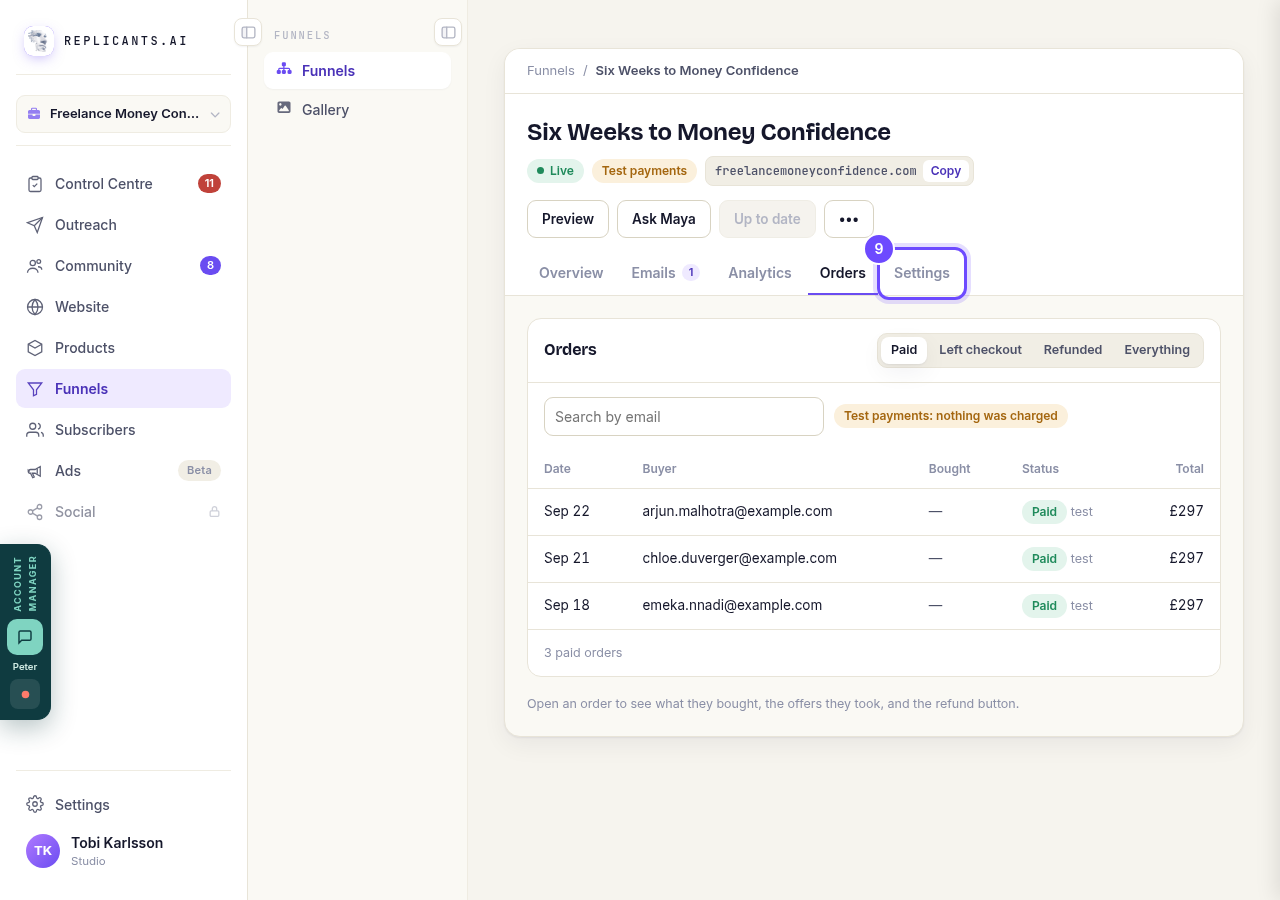The image size is (1280, 900).
Task: Open Website globe icon
Action: 35,307
